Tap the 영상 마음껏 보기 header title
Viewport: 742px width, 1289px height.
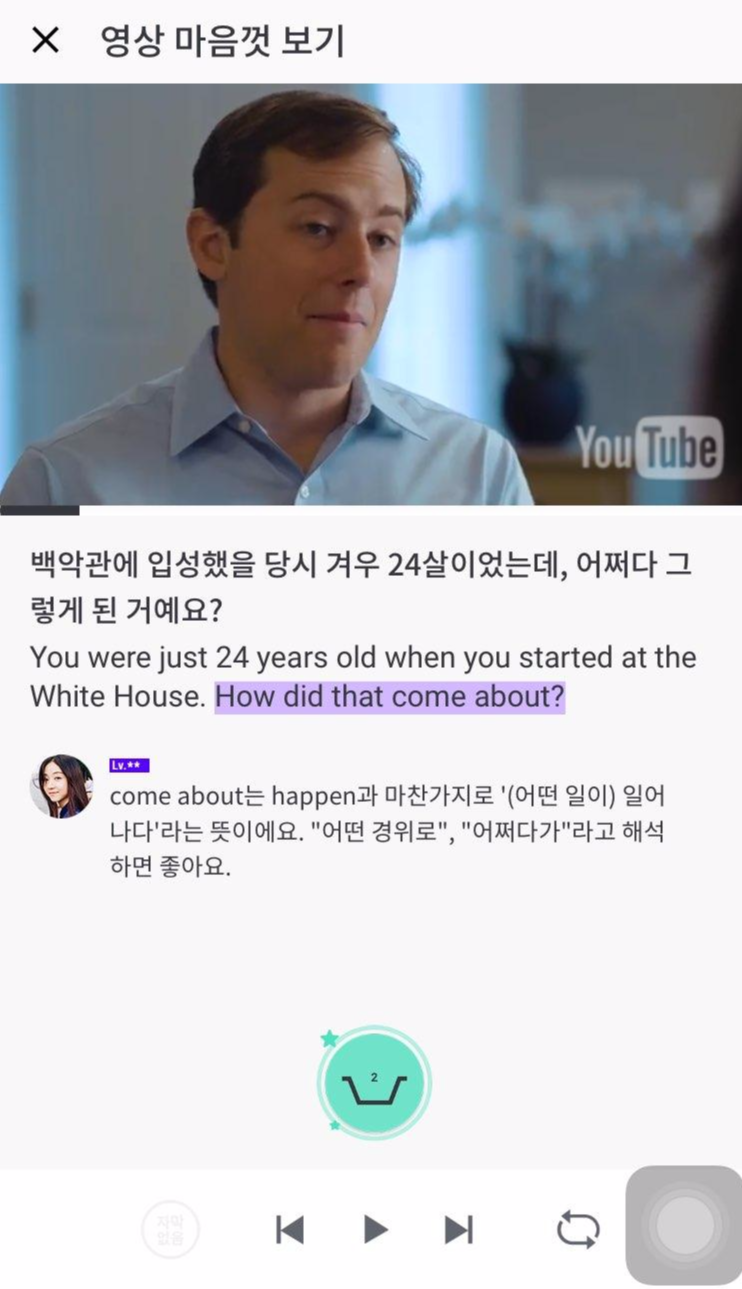pos(222,41)
